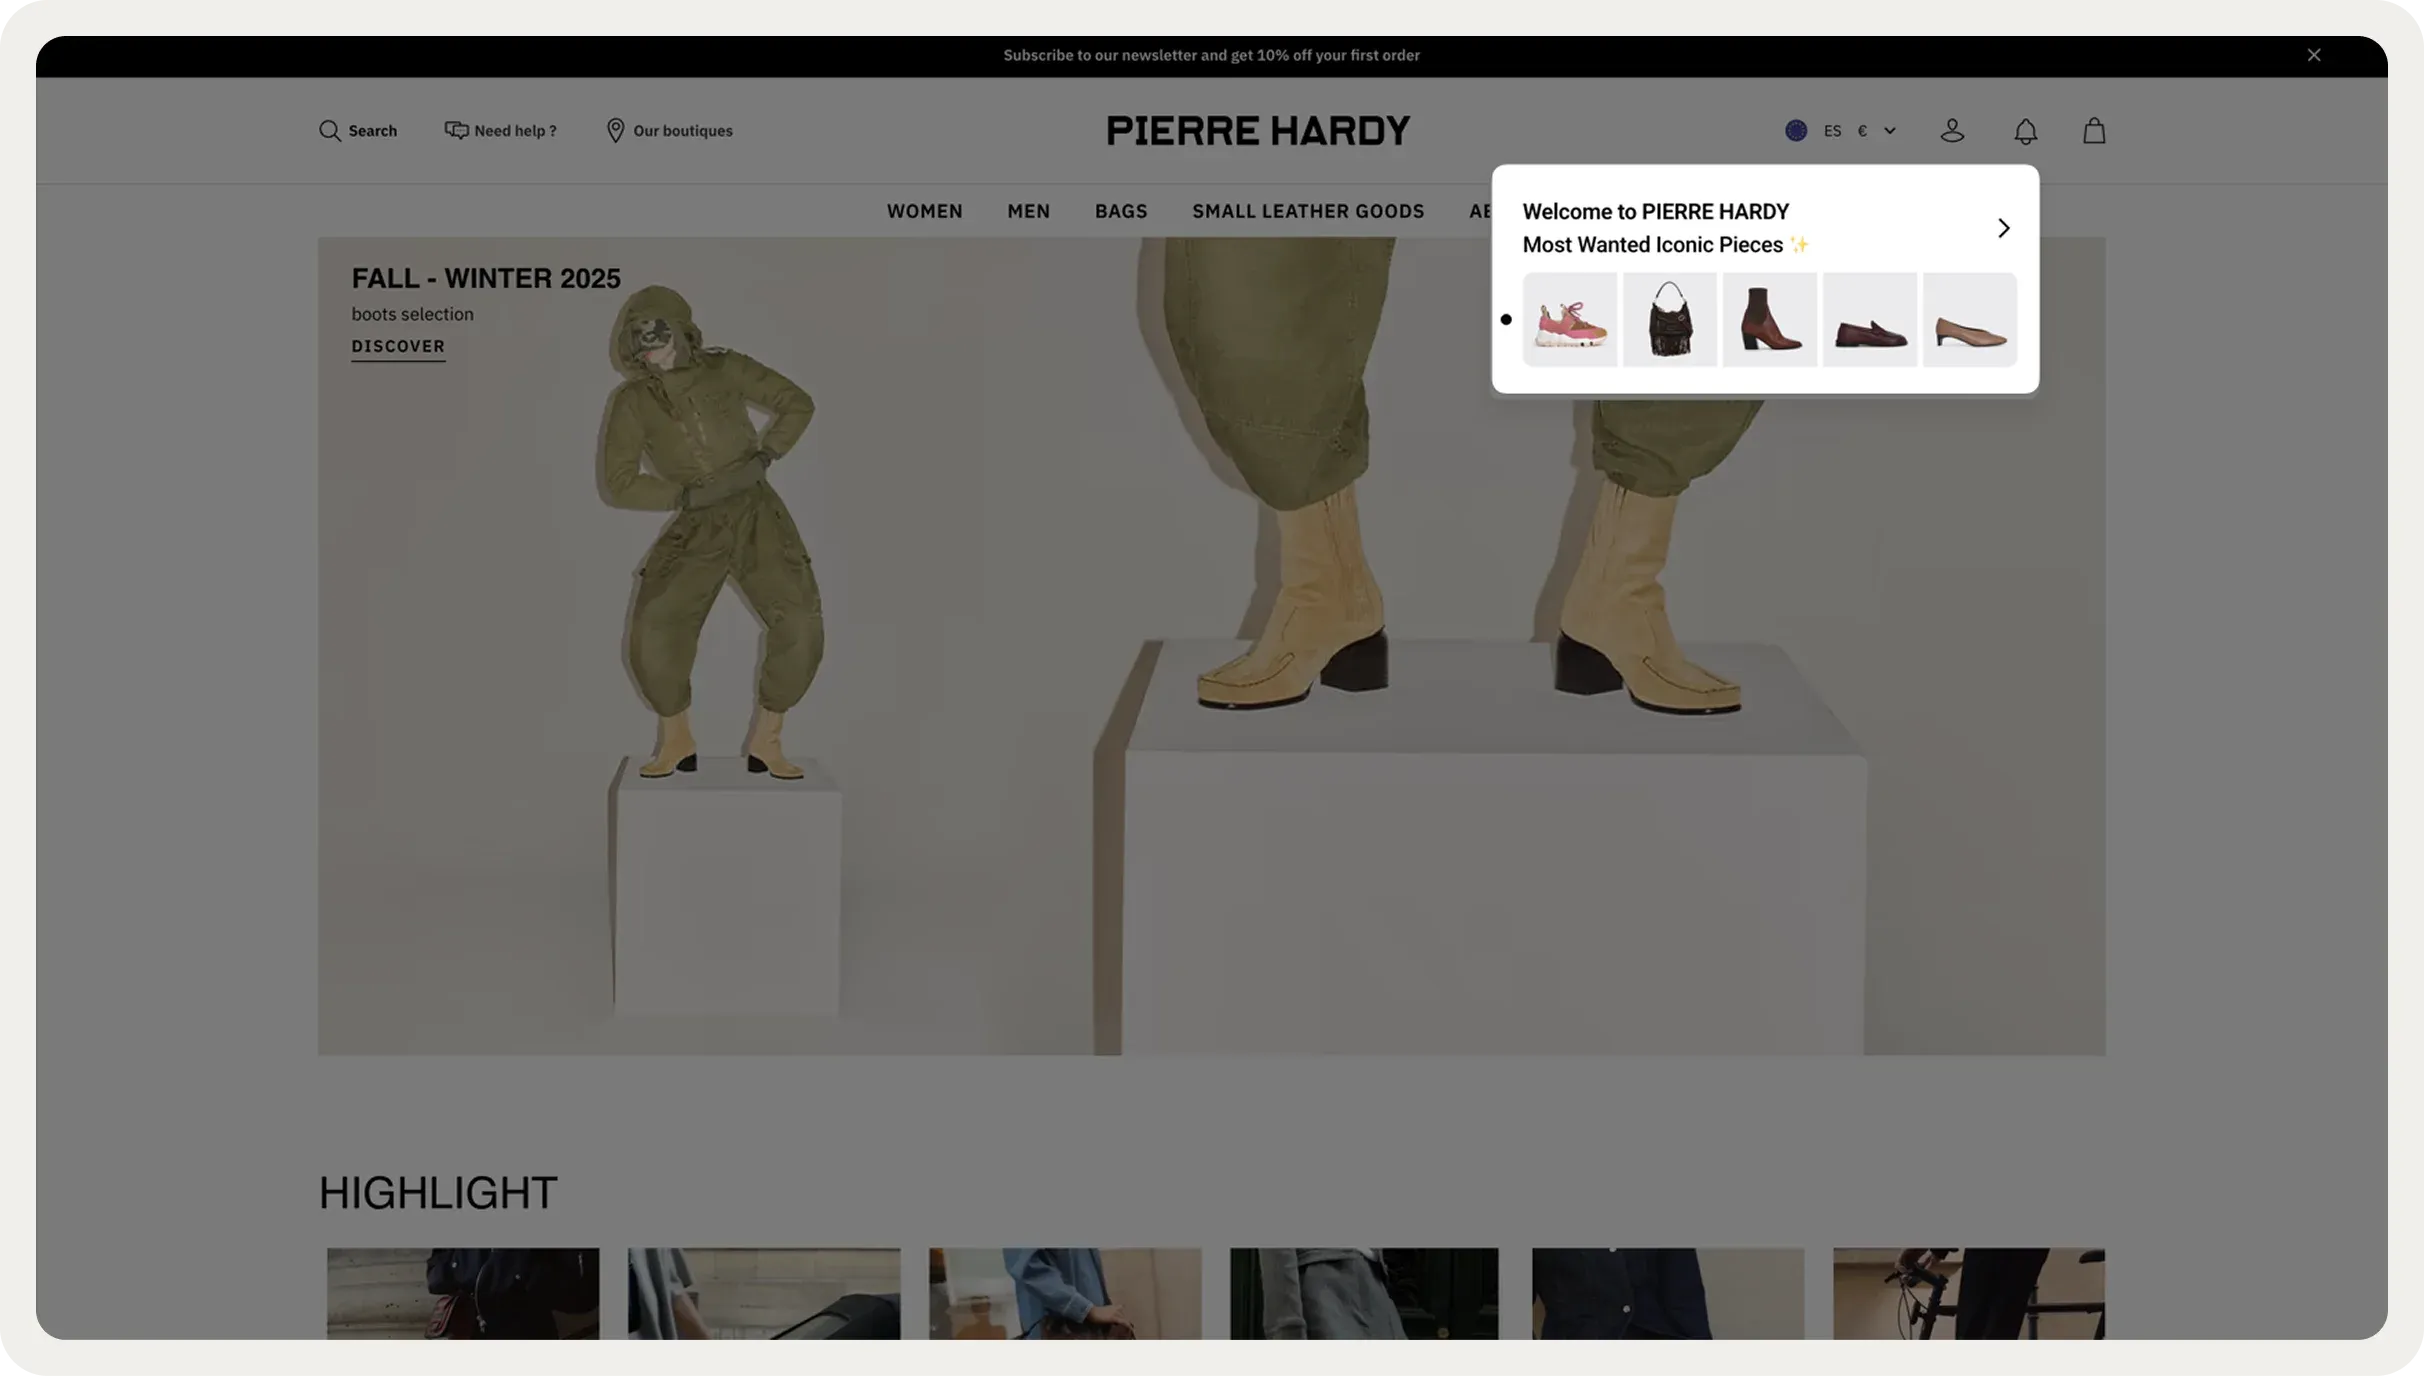Select the black fringe bag thumbnail

tap(1669, 320)
